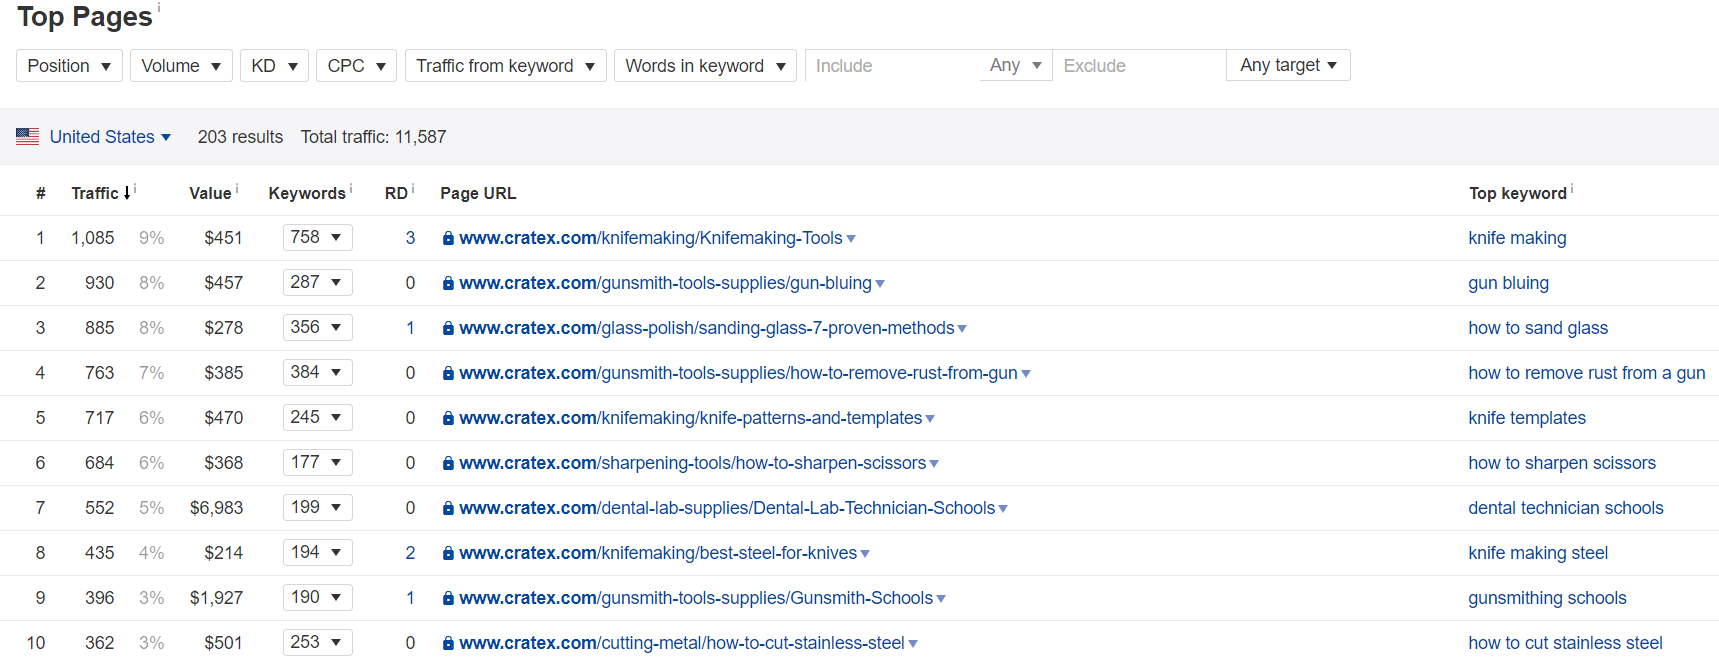Open the Traffic from keyword filter
Screen dimensions: 1719x662
coord(505,66)
